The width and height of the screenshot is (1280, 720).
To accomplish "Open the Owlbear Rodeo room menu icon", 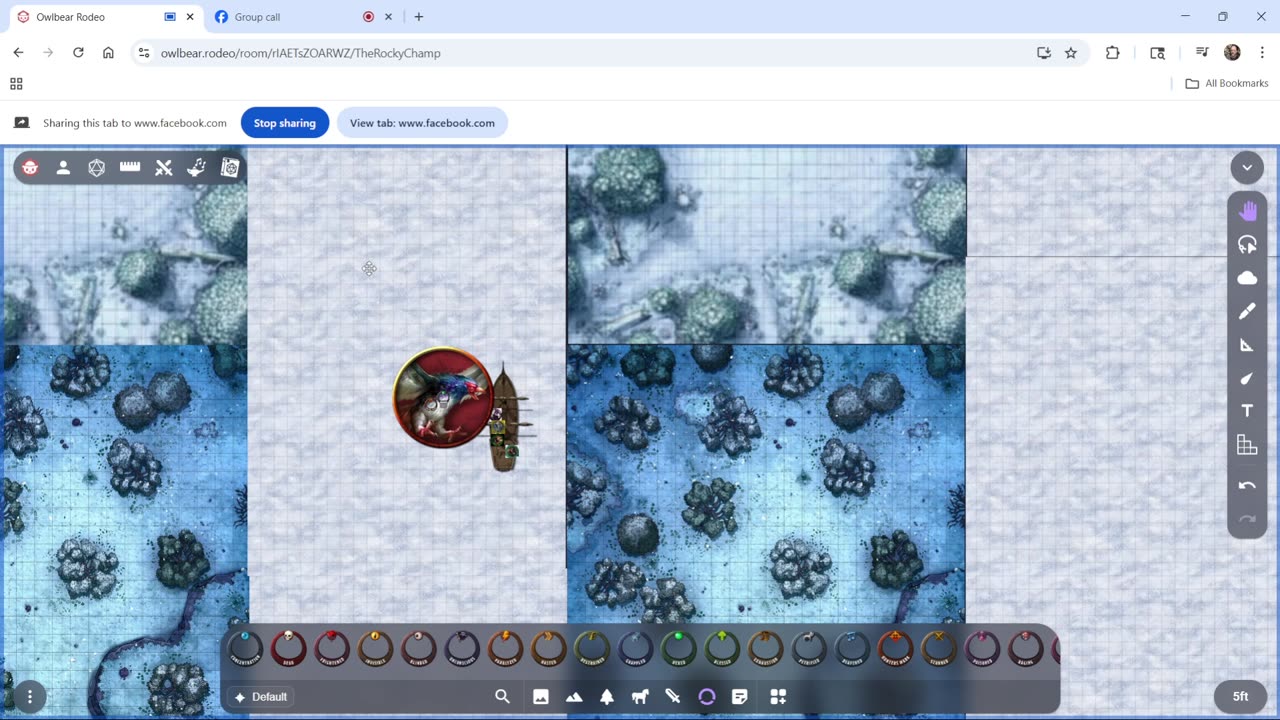I will (30, 168).
